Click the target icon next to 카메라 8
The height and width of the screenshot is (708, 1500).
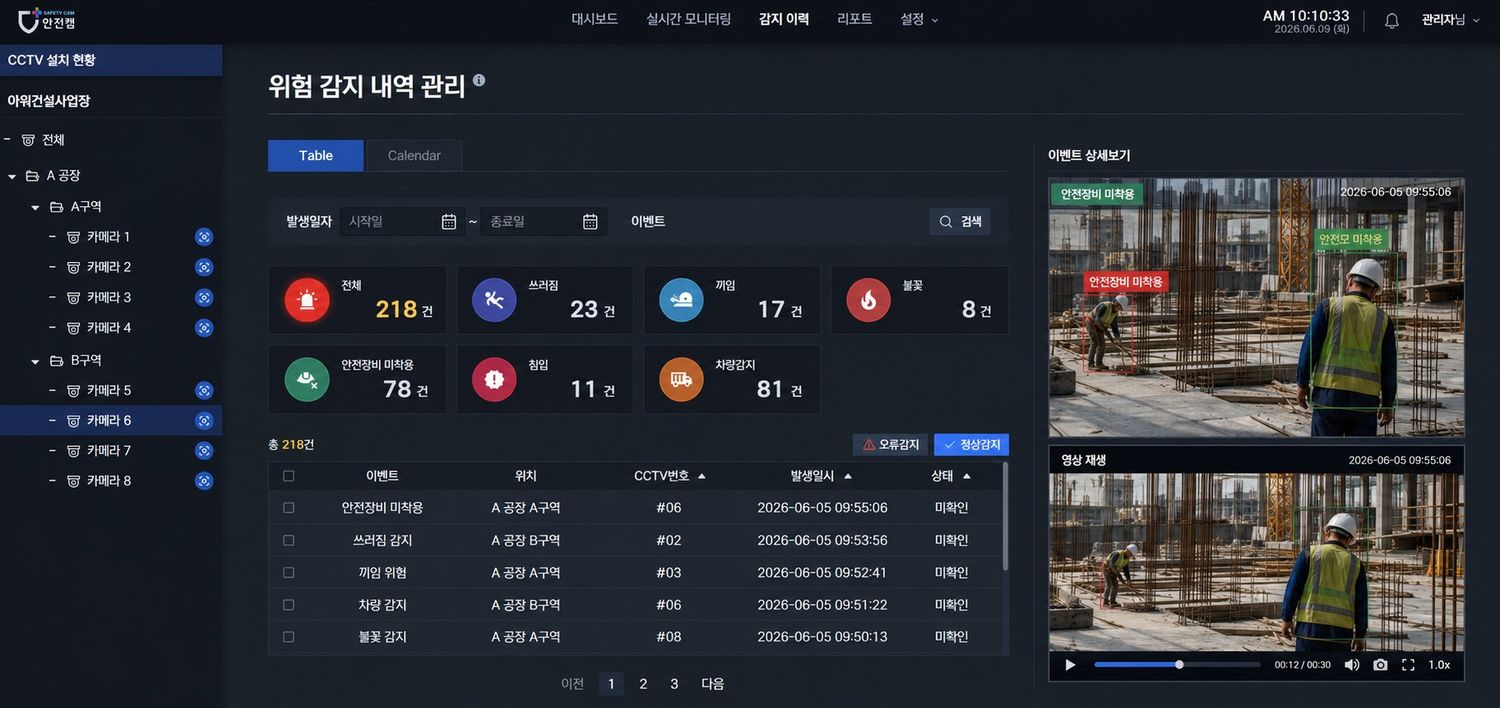(x=204, y=481)
